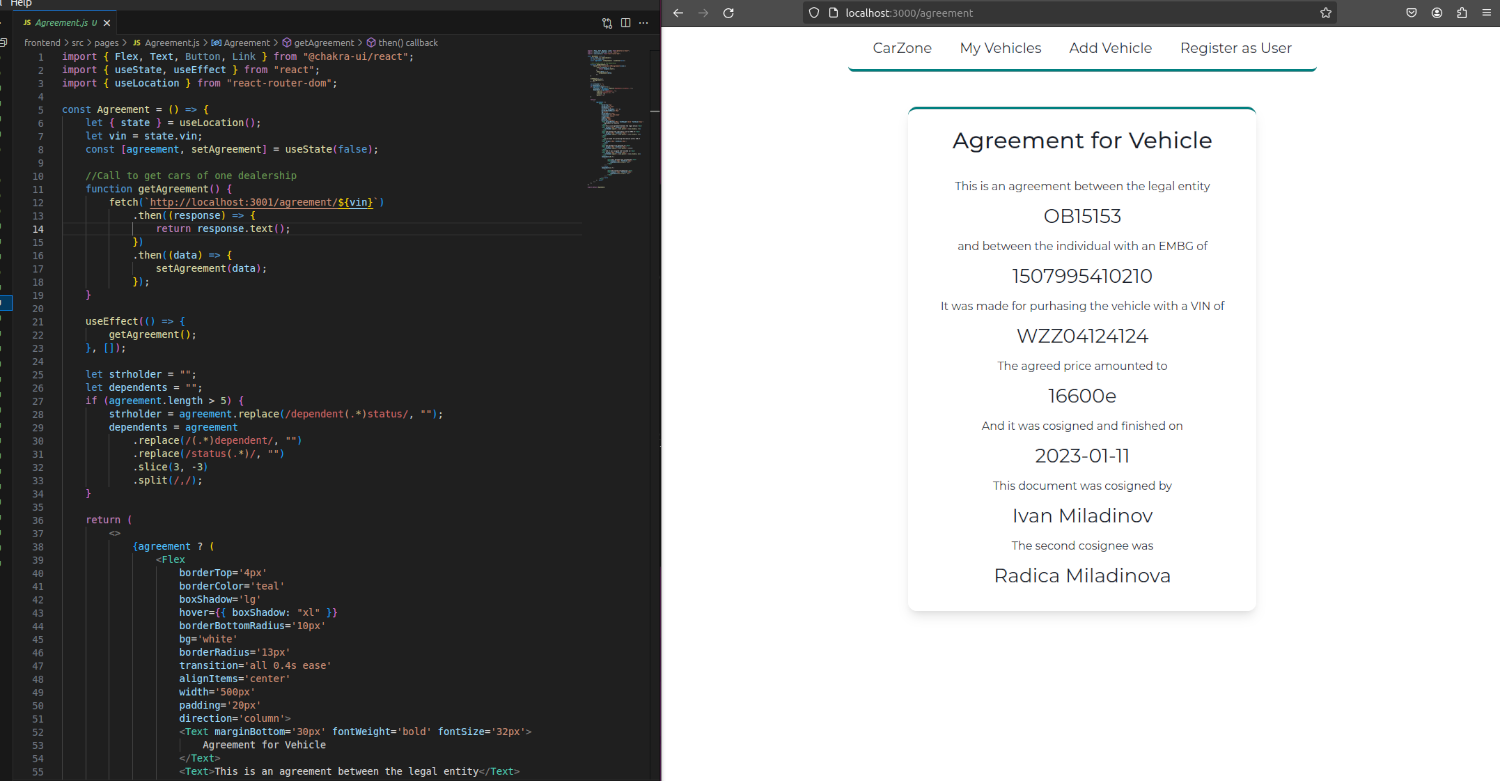Expand the getAgreement breadcrumb

coord(324,43)
